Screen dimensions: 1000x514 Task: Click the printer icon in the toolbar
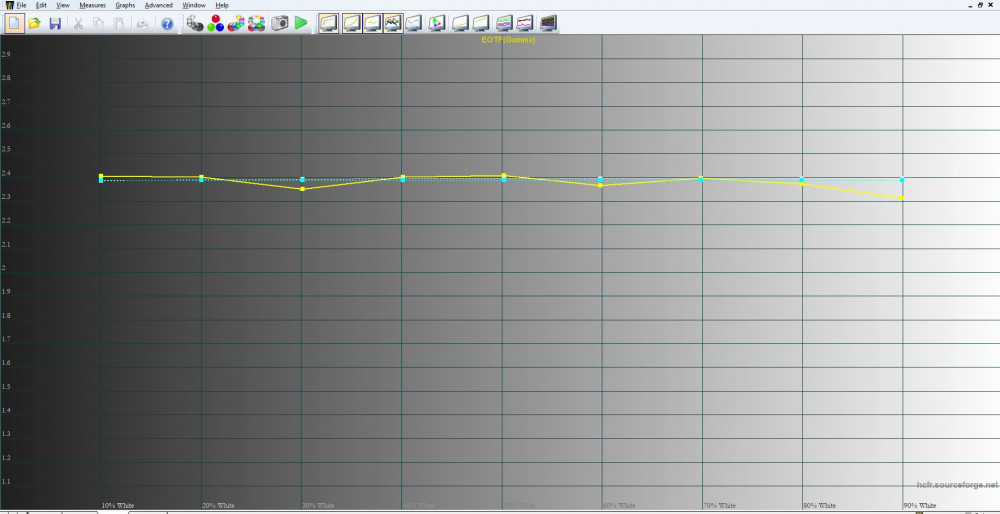click(x=144, y=22)
